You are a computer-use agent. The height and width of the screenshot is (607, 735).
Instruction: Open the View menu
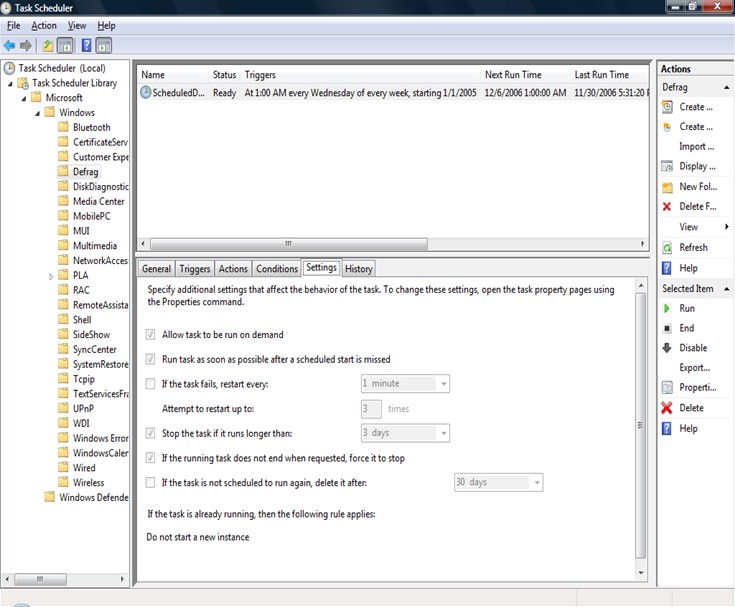77,26
